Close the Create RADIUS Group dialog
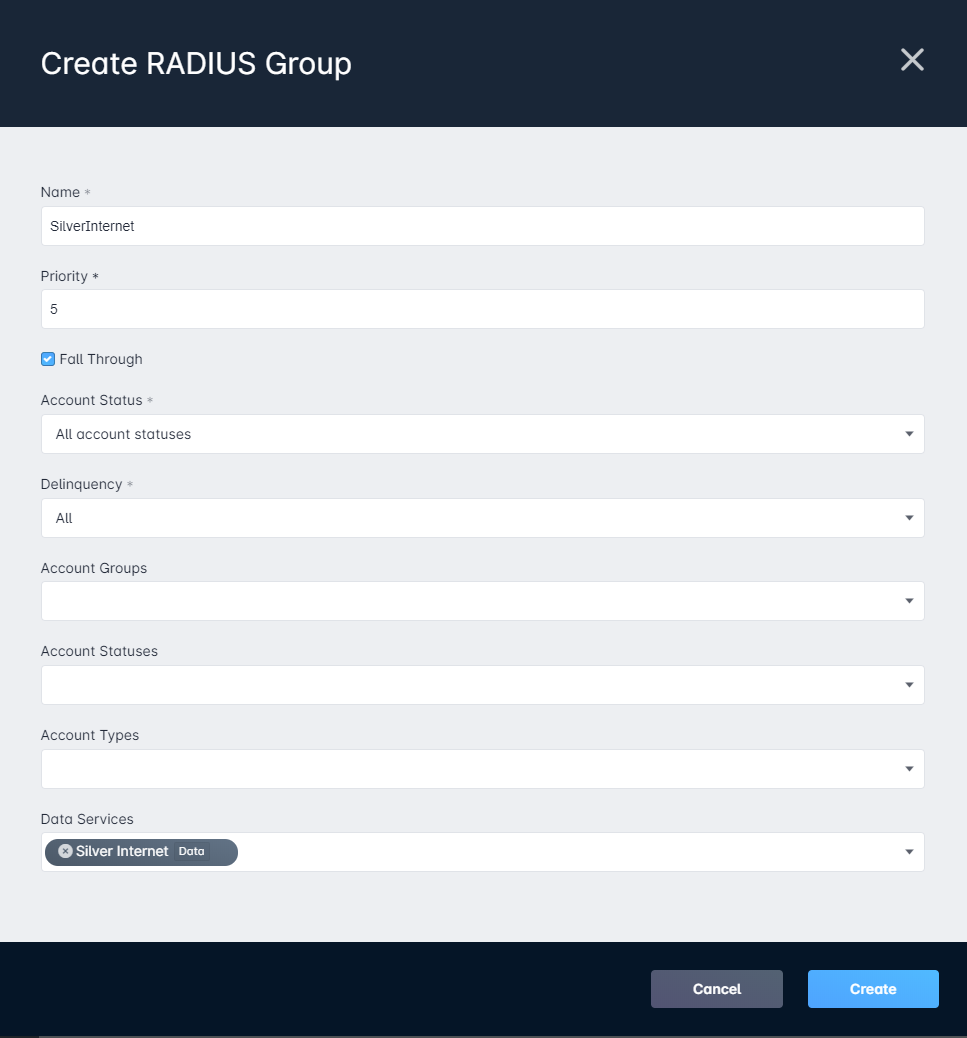This screenshot has height=1038, width=967. point(912,60)
